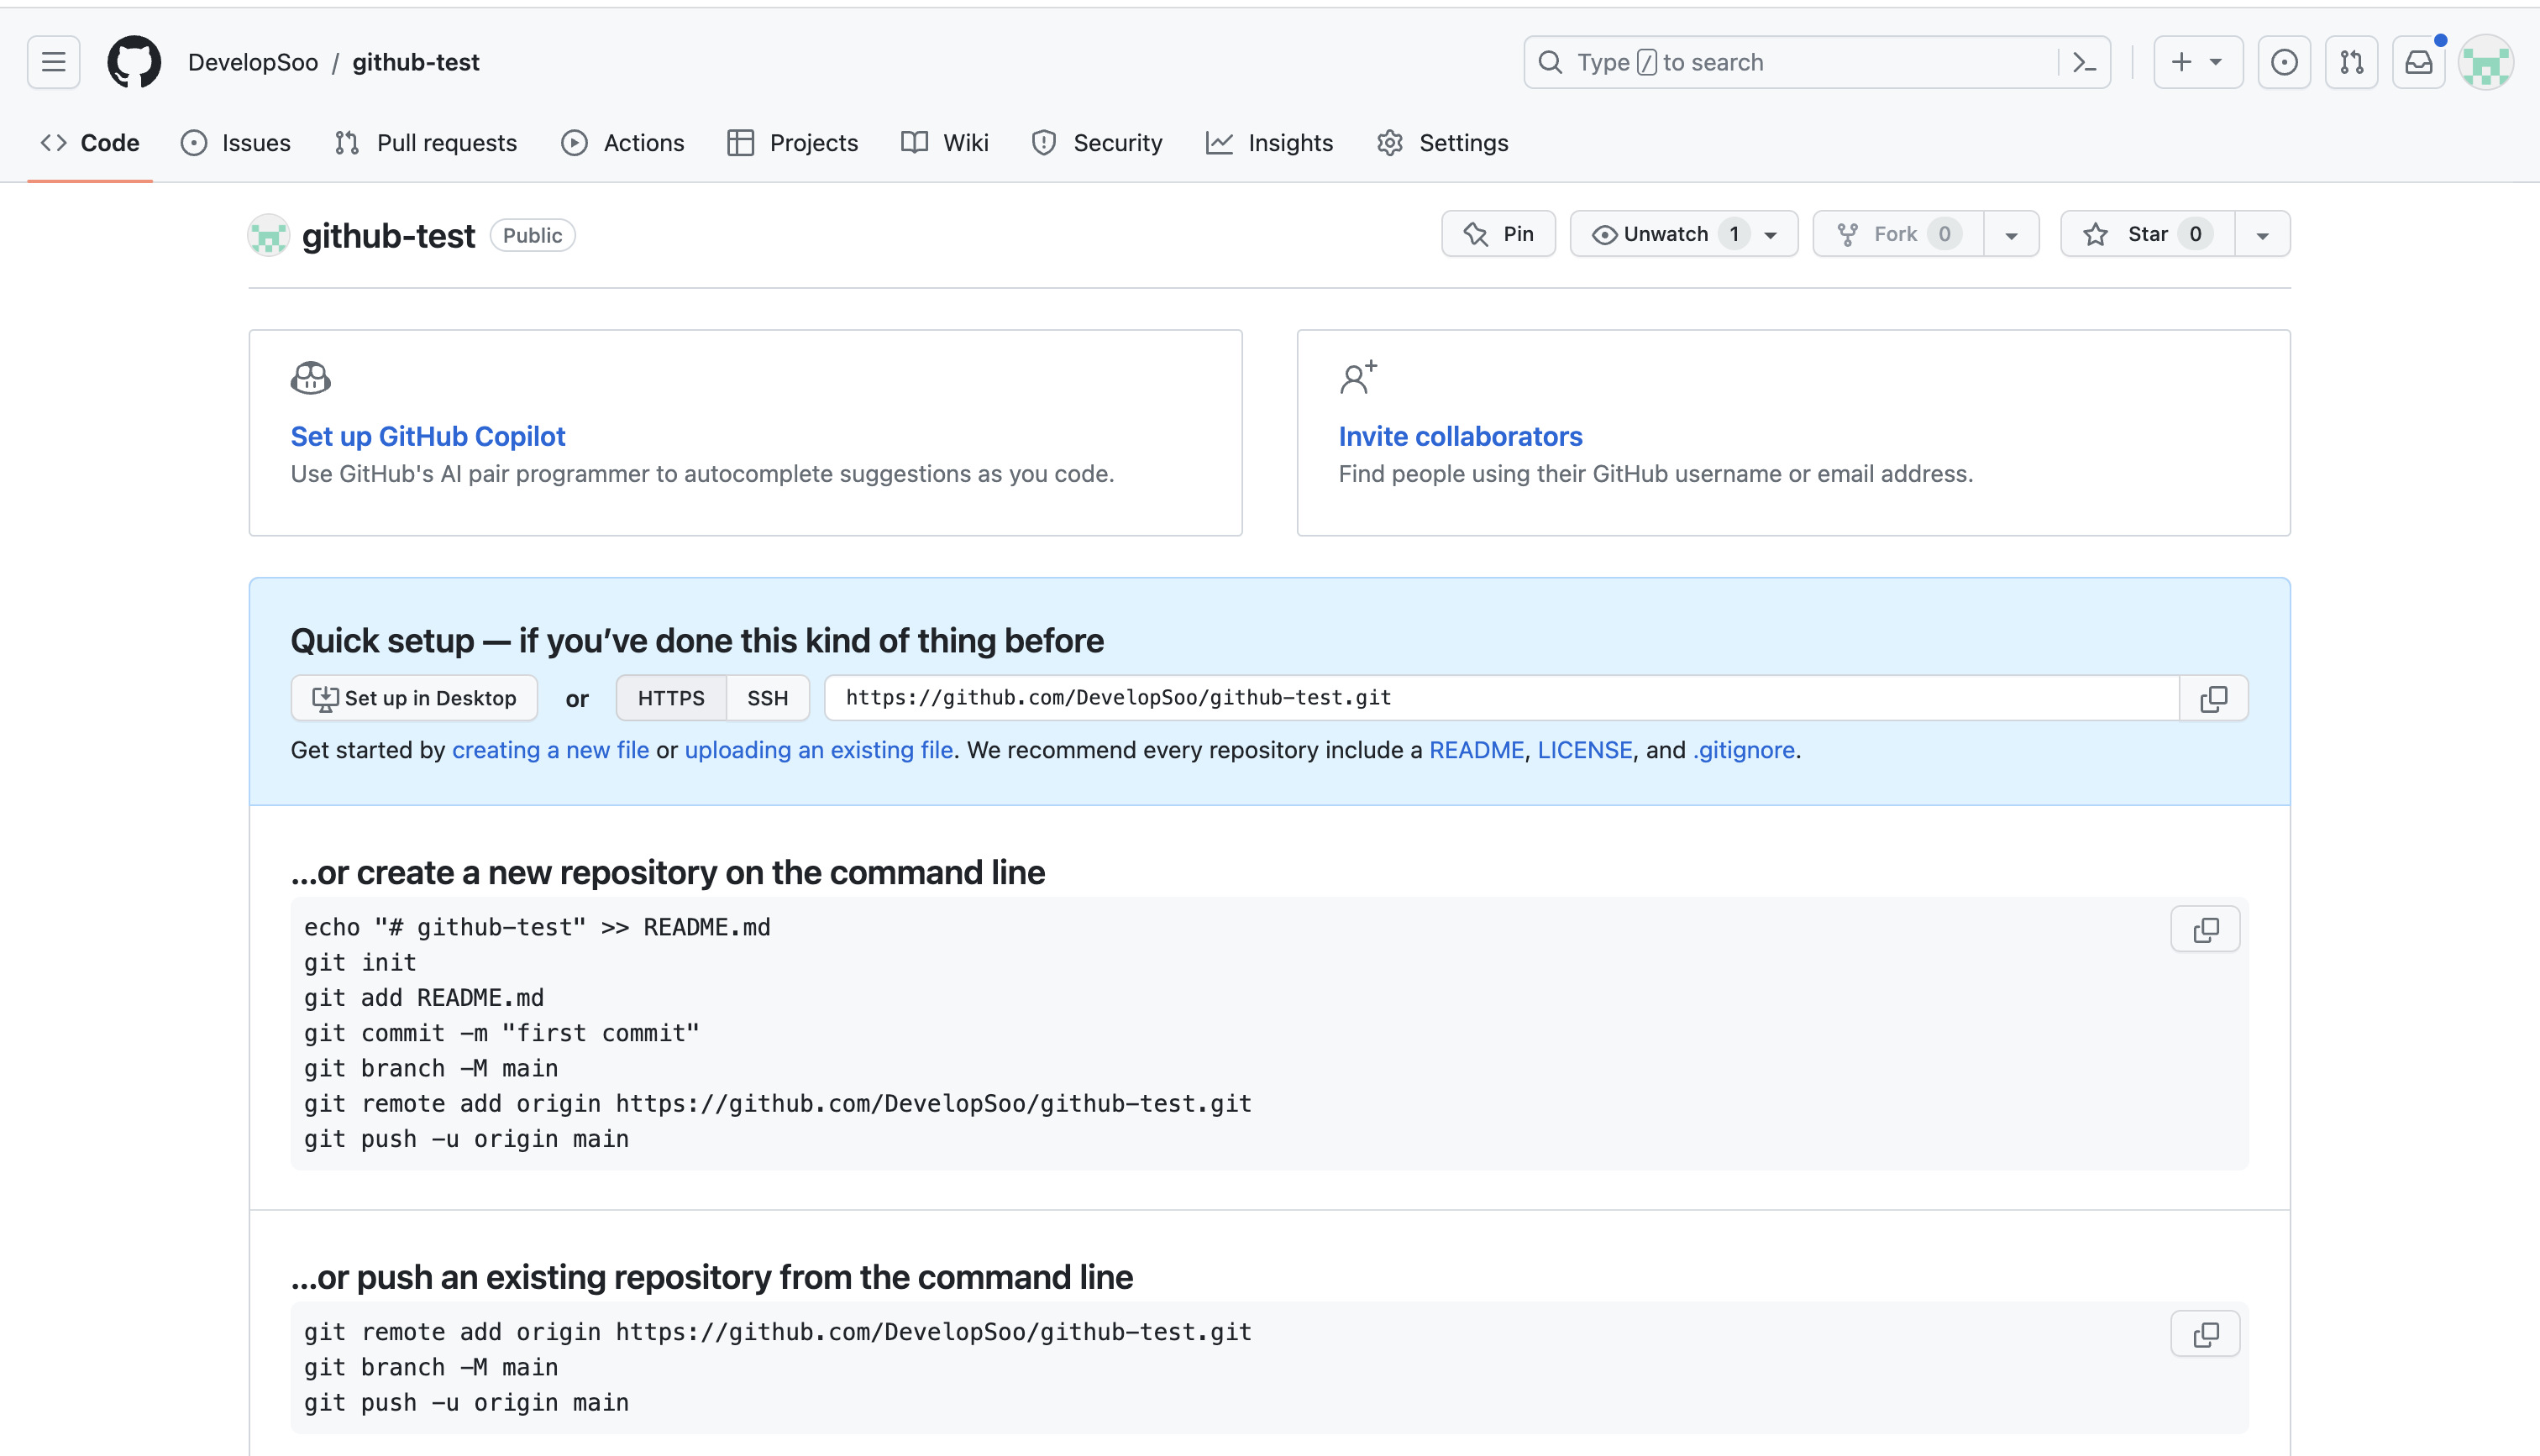Copy the repository URL to clipboard

(2214, 698)
